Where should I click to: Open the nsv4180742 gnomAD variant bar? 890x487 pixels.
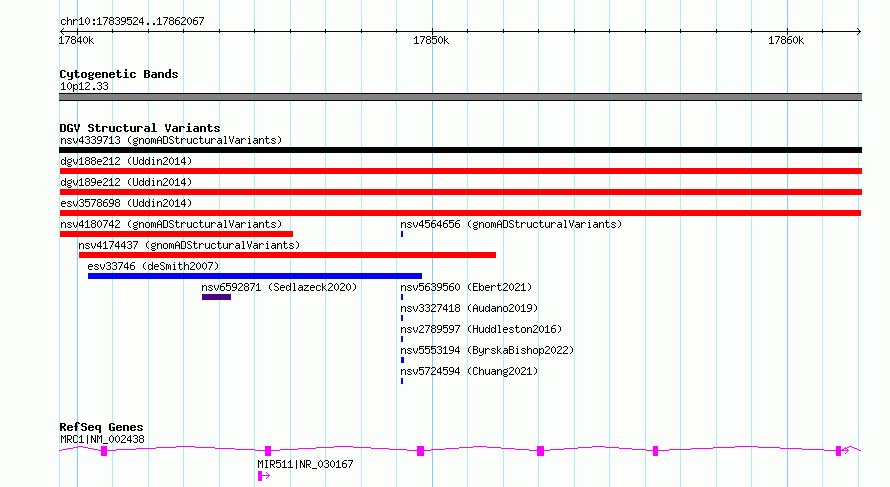tap(176, 234)
